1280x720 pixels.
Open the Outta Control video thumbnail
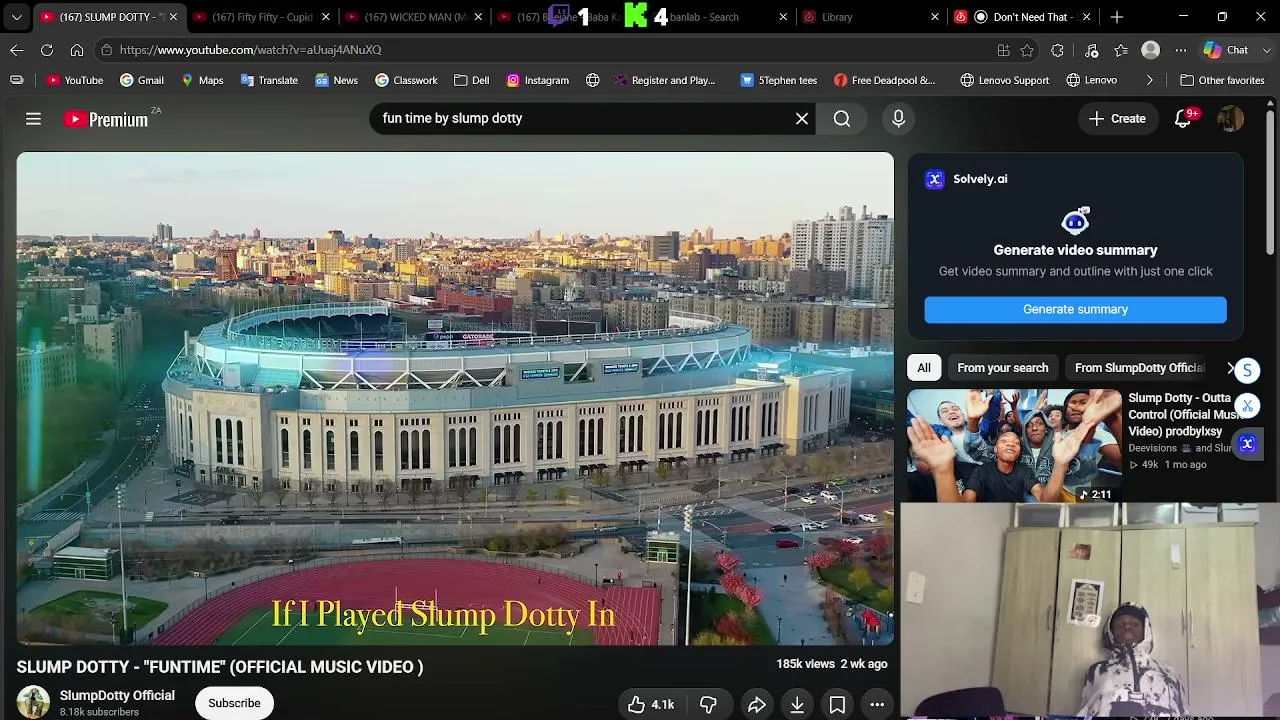click(1014, 445)
